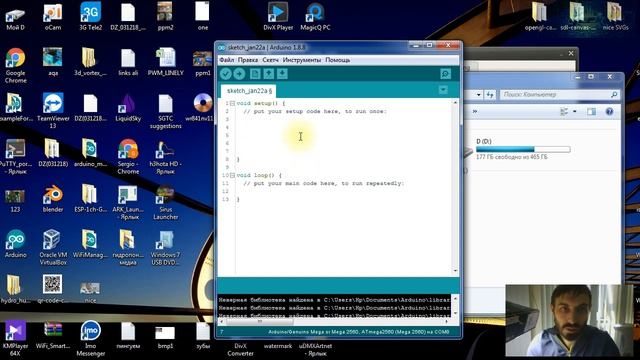Open the Serial Monitor magnifier icon
Image resolution: width=640 pixels, height=360 pixels.
pos(445,74)
